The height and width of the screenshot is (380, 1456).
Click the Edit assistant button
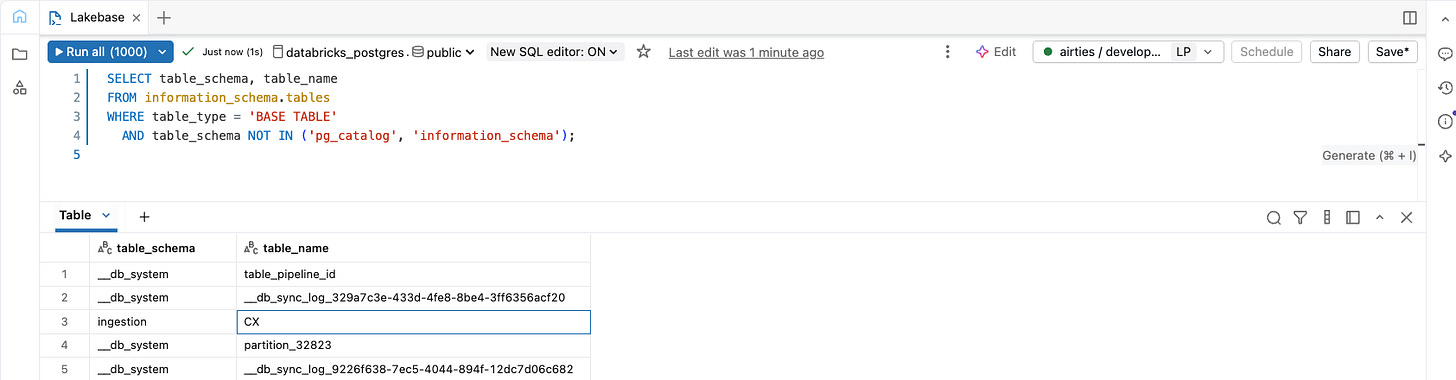click(x=996, y=52)
